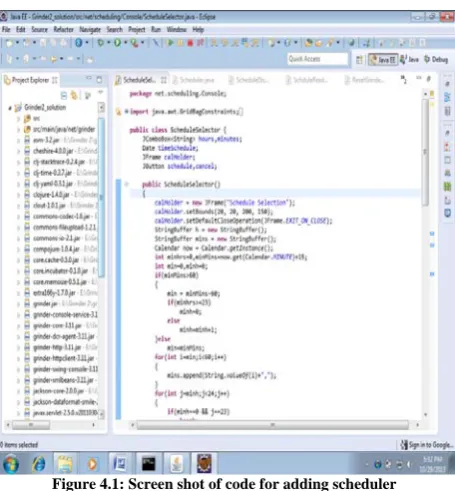
Task: Collapse the Grinder2_solution project node
Action: point(10,108)
